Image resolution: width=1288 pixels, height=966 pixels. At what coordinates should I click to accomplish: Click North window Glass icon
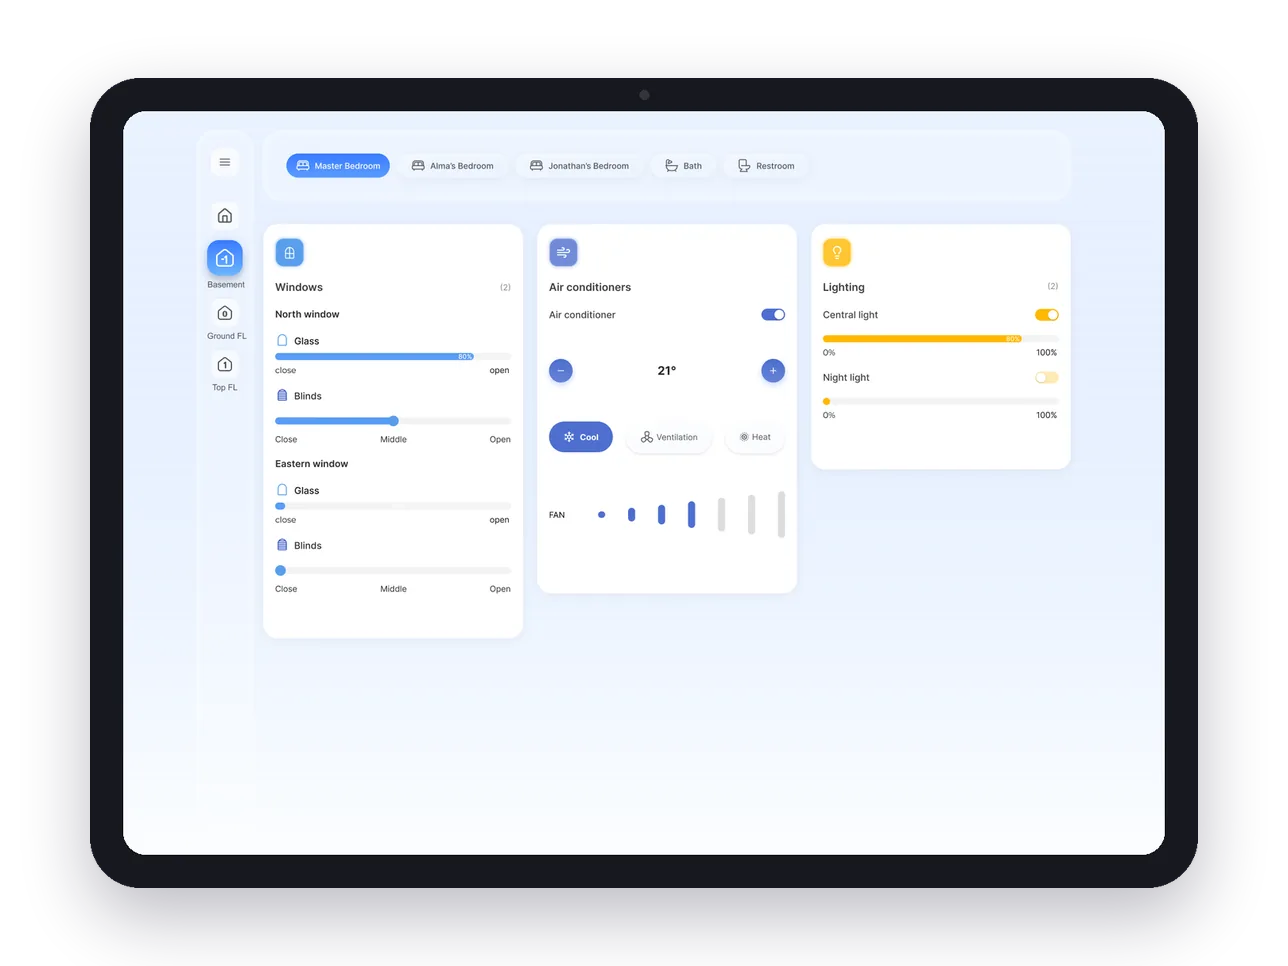282,341
